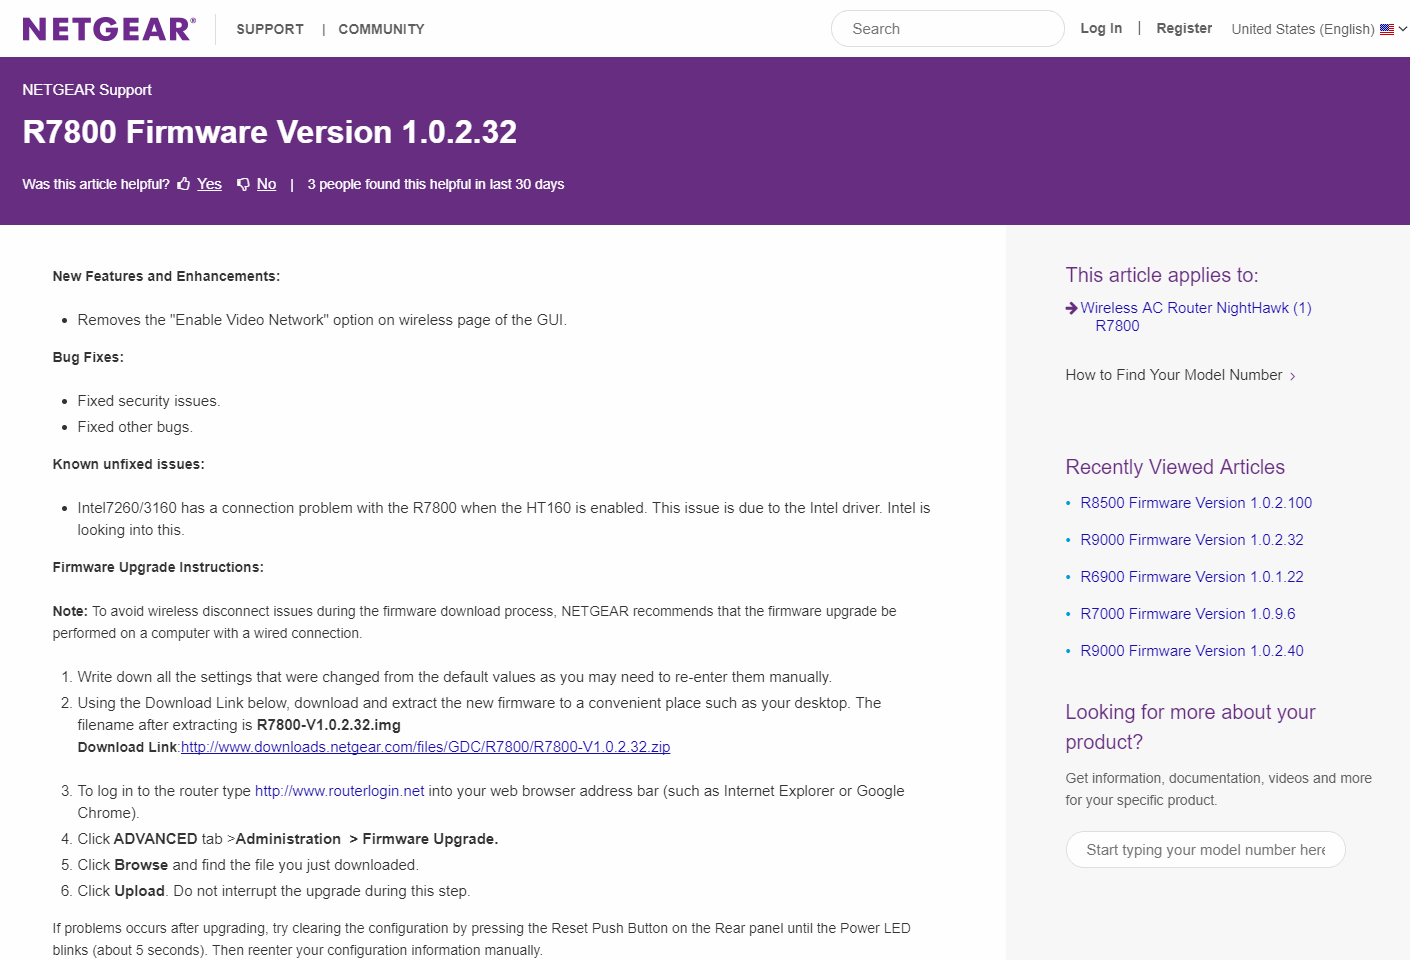
Task: Open How to Find Your Model Number
Action: 1174,375
